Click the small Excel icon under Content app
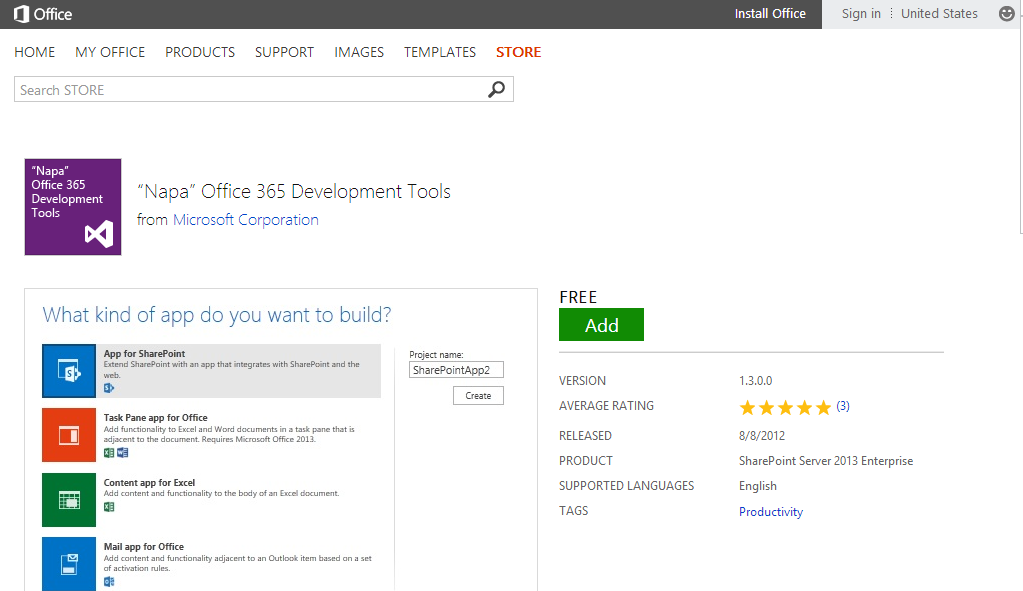 (109, 507)
